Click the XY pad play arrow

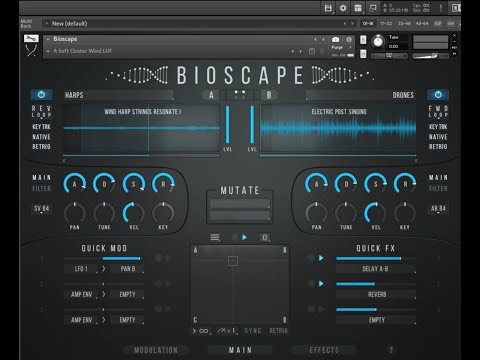tap(244, 237)
